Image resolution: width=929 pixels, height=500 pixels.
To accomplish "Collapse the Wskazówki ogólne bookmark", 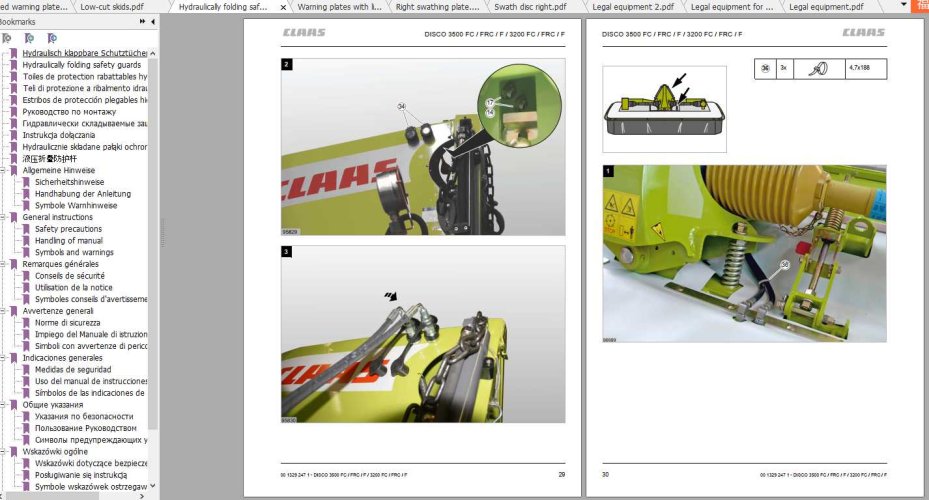I will coord(2,451).
